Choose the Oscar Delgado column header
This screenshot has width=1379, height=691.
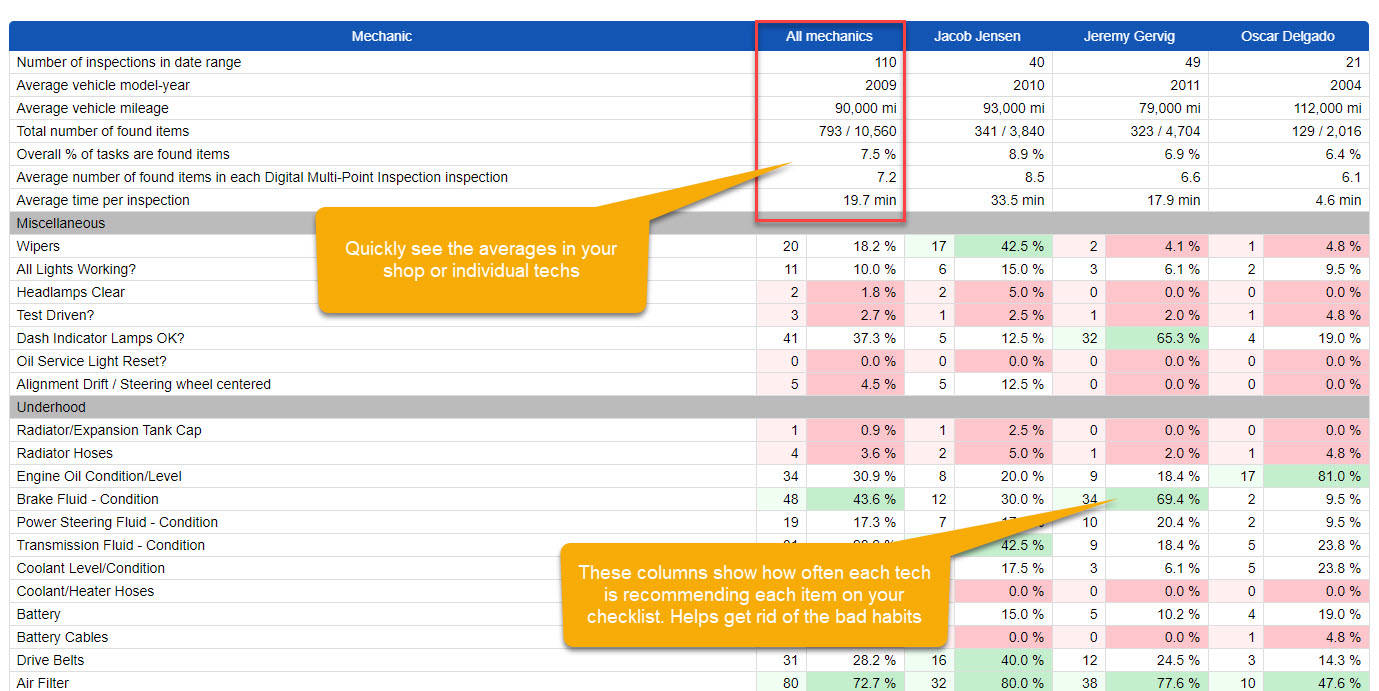tap(1287, 36)
